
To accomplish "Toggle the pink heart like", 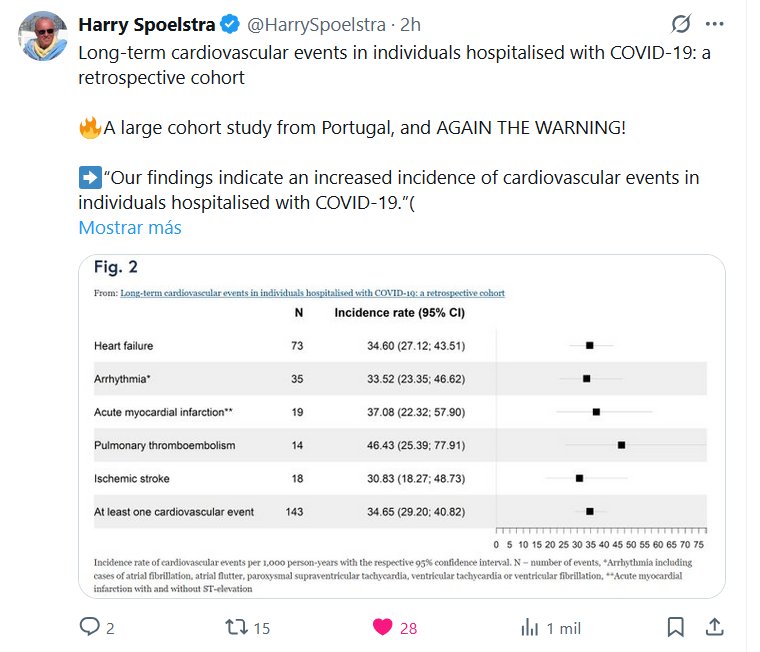I will [382, 627].
